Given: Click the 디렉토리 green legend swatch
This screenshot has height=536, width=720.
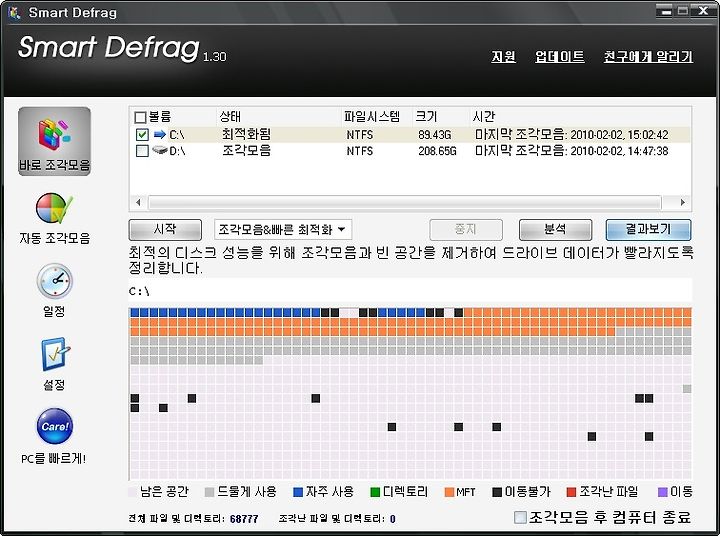Looking at the screenshot, I should pyautogui.click(x=375, y=492).
